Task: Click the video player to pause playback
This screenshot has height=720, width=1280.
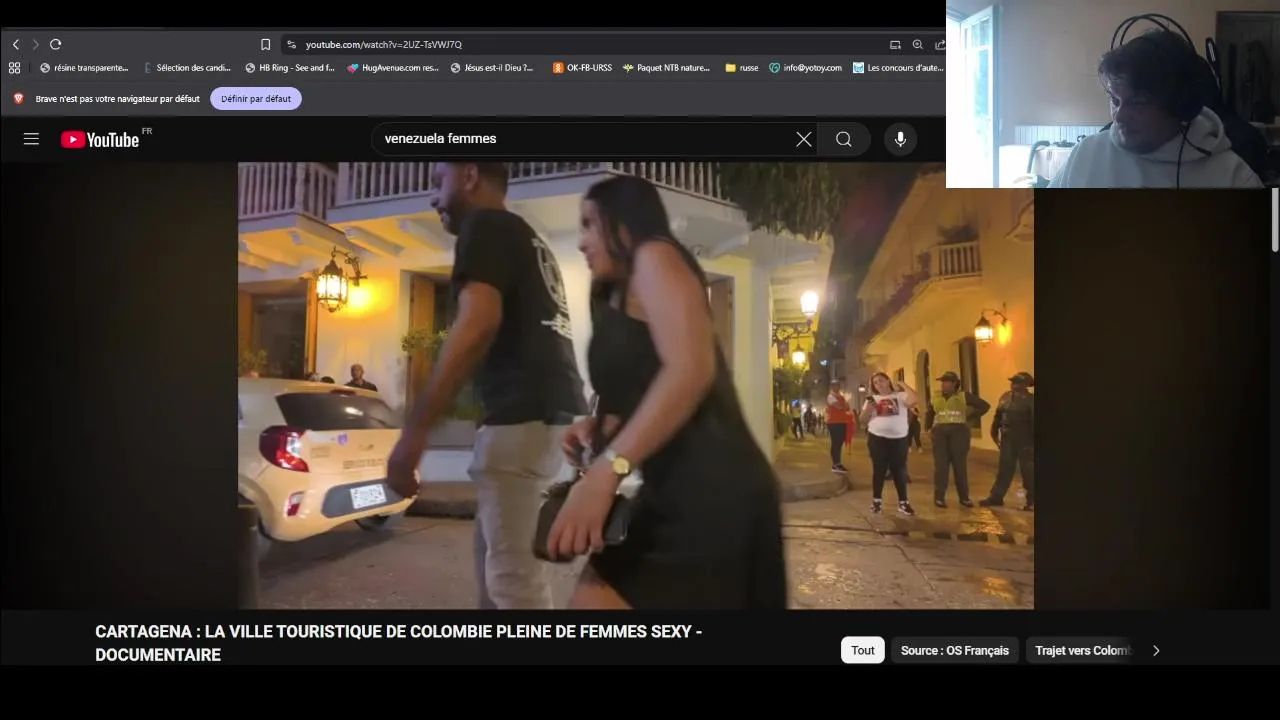Action: pyautogui.click(x=636, y=385)
